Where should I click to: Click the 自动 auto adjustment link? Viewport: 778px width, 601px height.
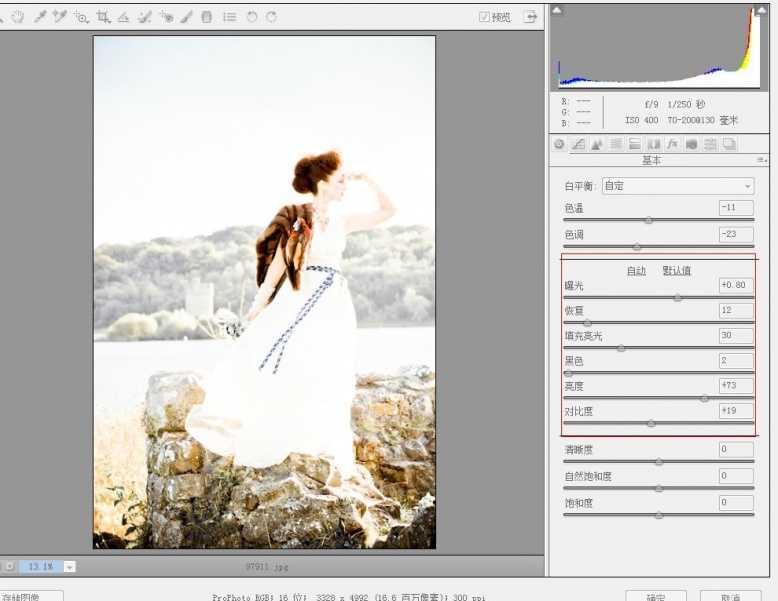coord(636,271)
